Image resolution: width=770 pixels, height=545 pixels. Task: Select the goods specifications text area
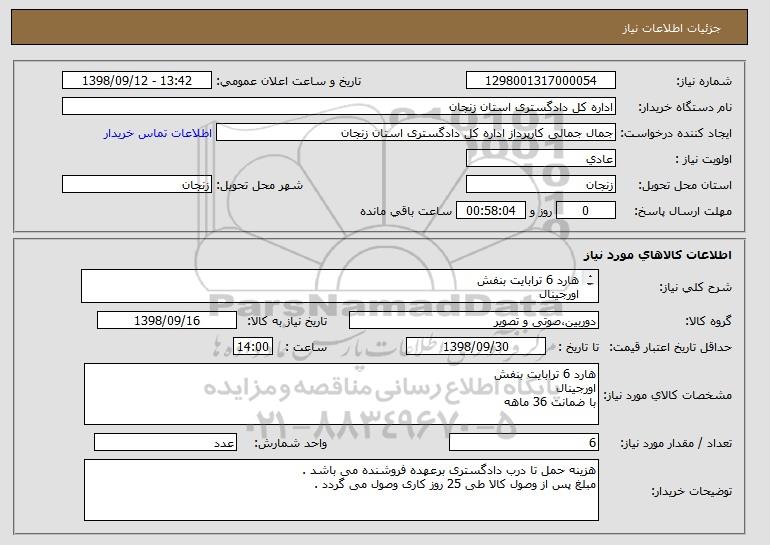pos(341,394)
